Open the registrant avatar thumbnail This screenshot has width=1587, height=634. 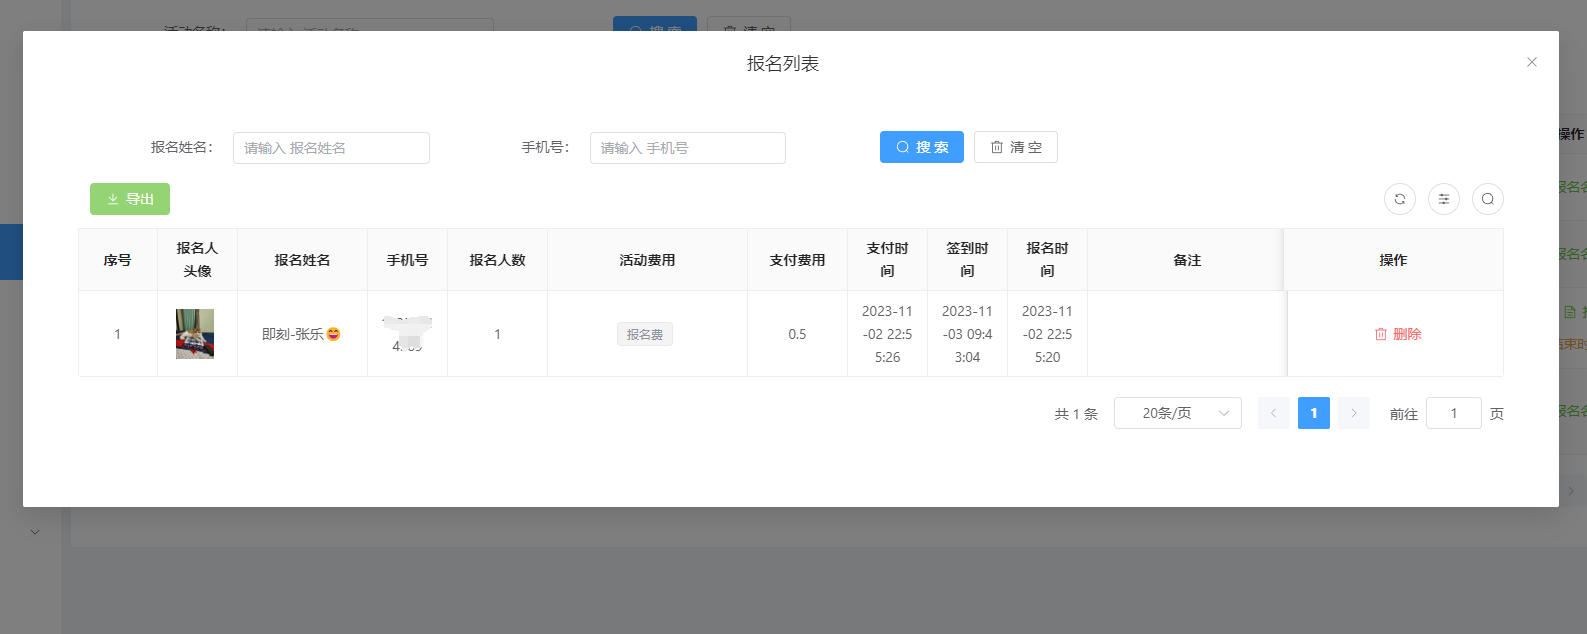point(195,334)
